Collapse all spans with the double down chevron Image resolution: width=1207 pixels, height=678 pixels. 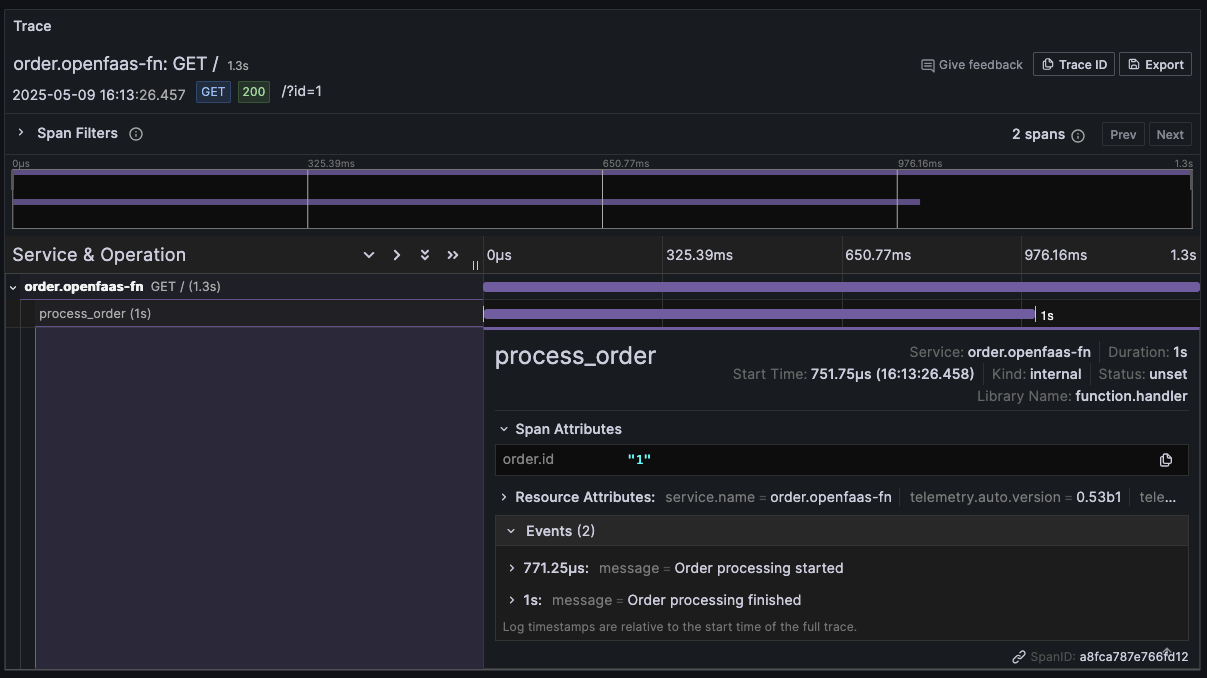(425, 255)
